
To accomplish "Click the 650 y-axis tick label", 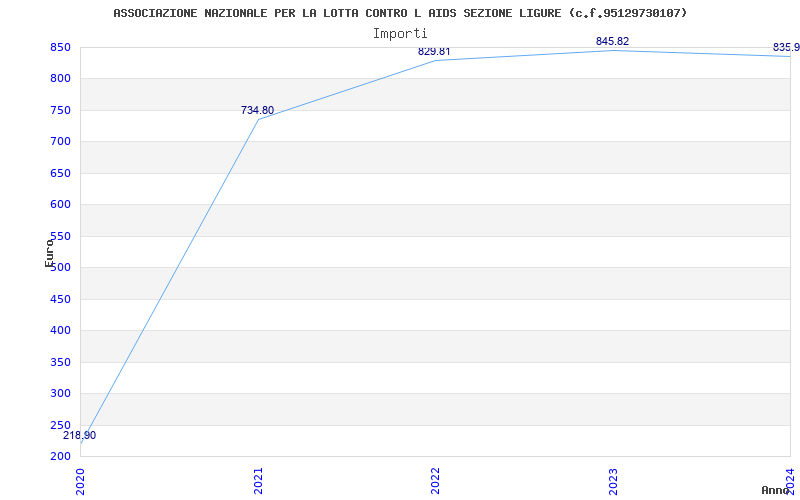I will (60, 173).
